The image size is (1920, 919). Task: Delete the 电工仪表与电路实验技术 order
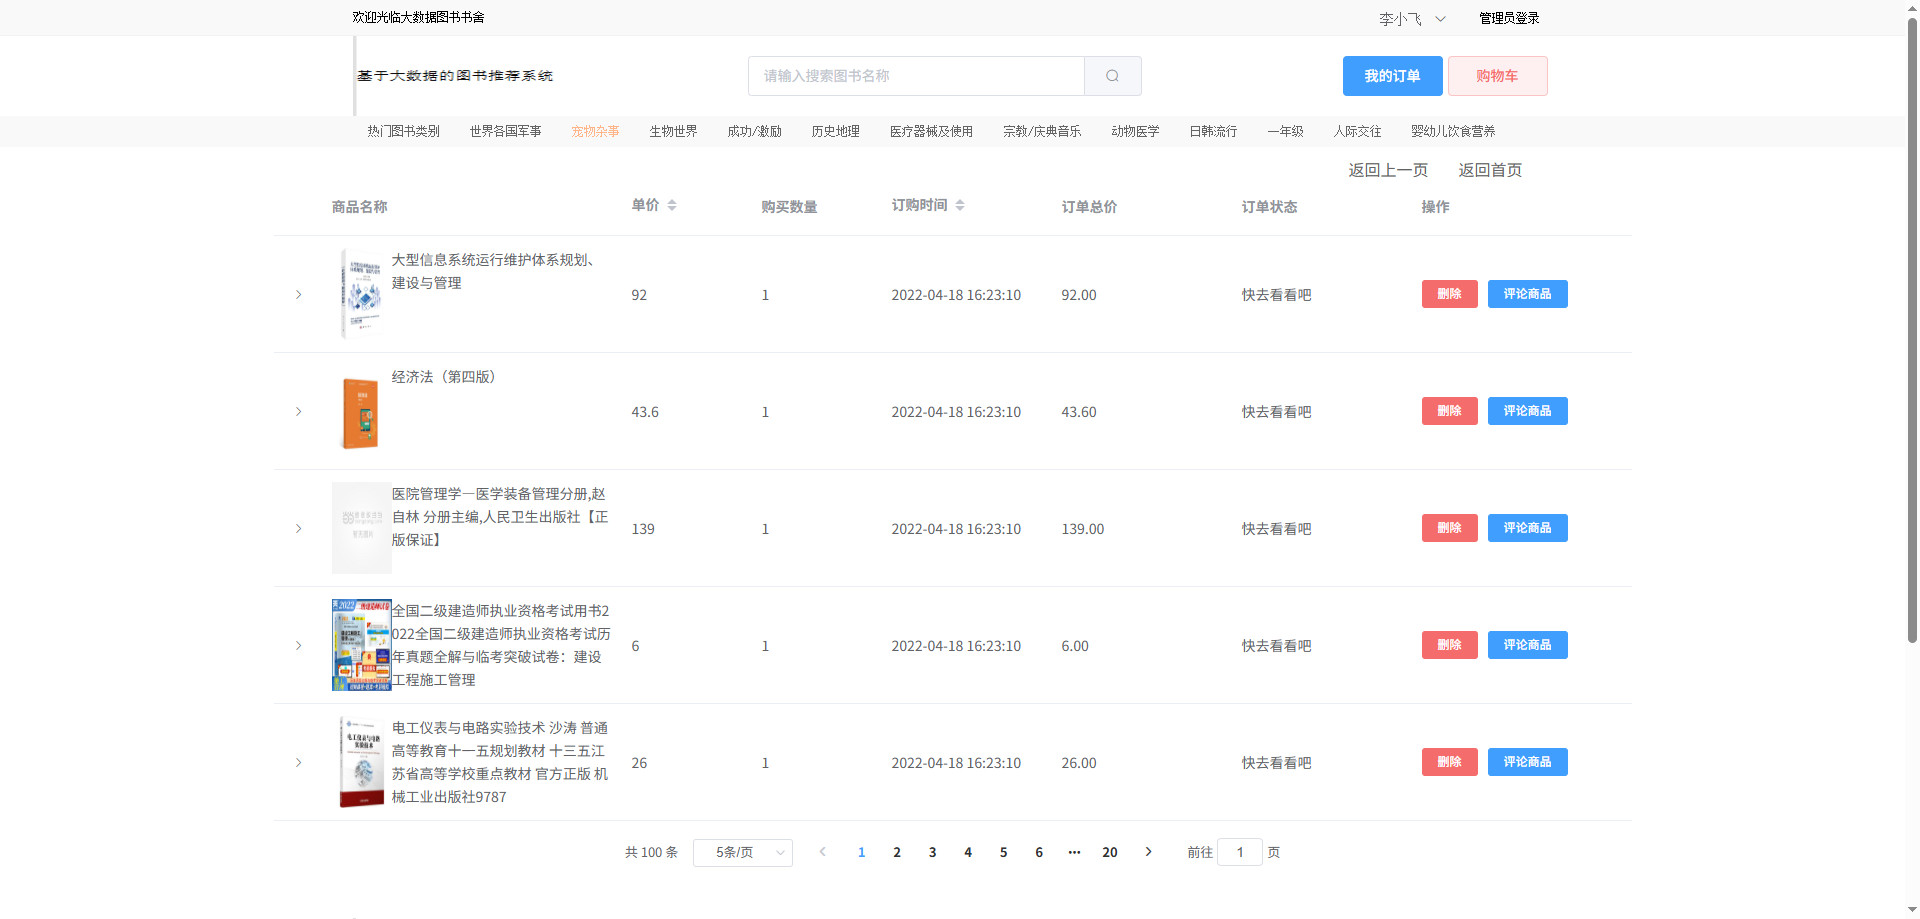pos(1449,762)
